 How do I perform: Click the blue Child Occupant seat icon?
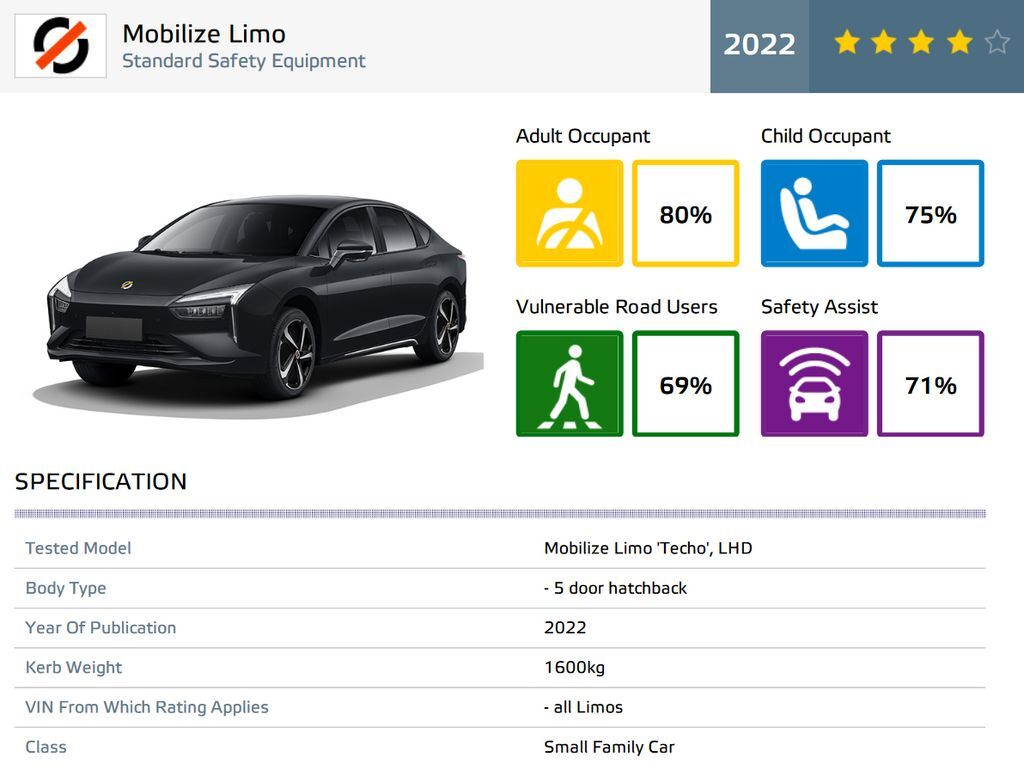tap(814, 214)
